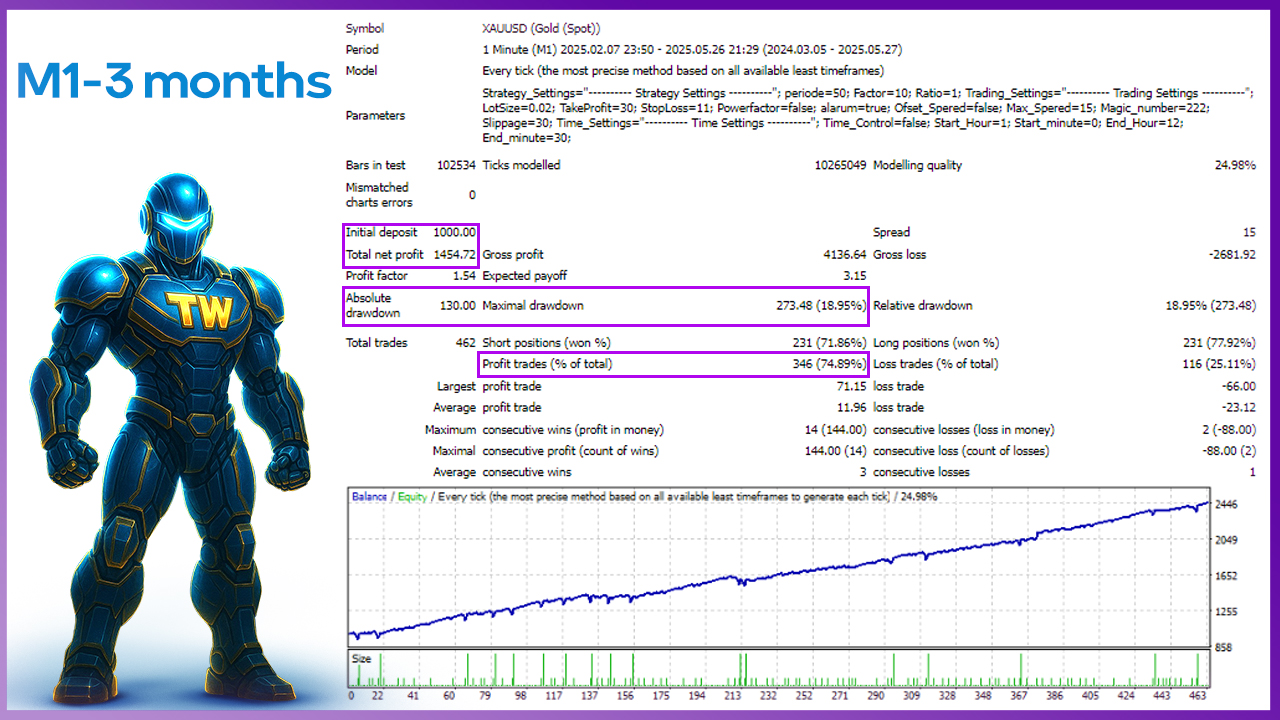The height and width of the screenshot is (720, 1280).
Task: Click the 'Size' label in the volume panel
Action: coord(361,659)
